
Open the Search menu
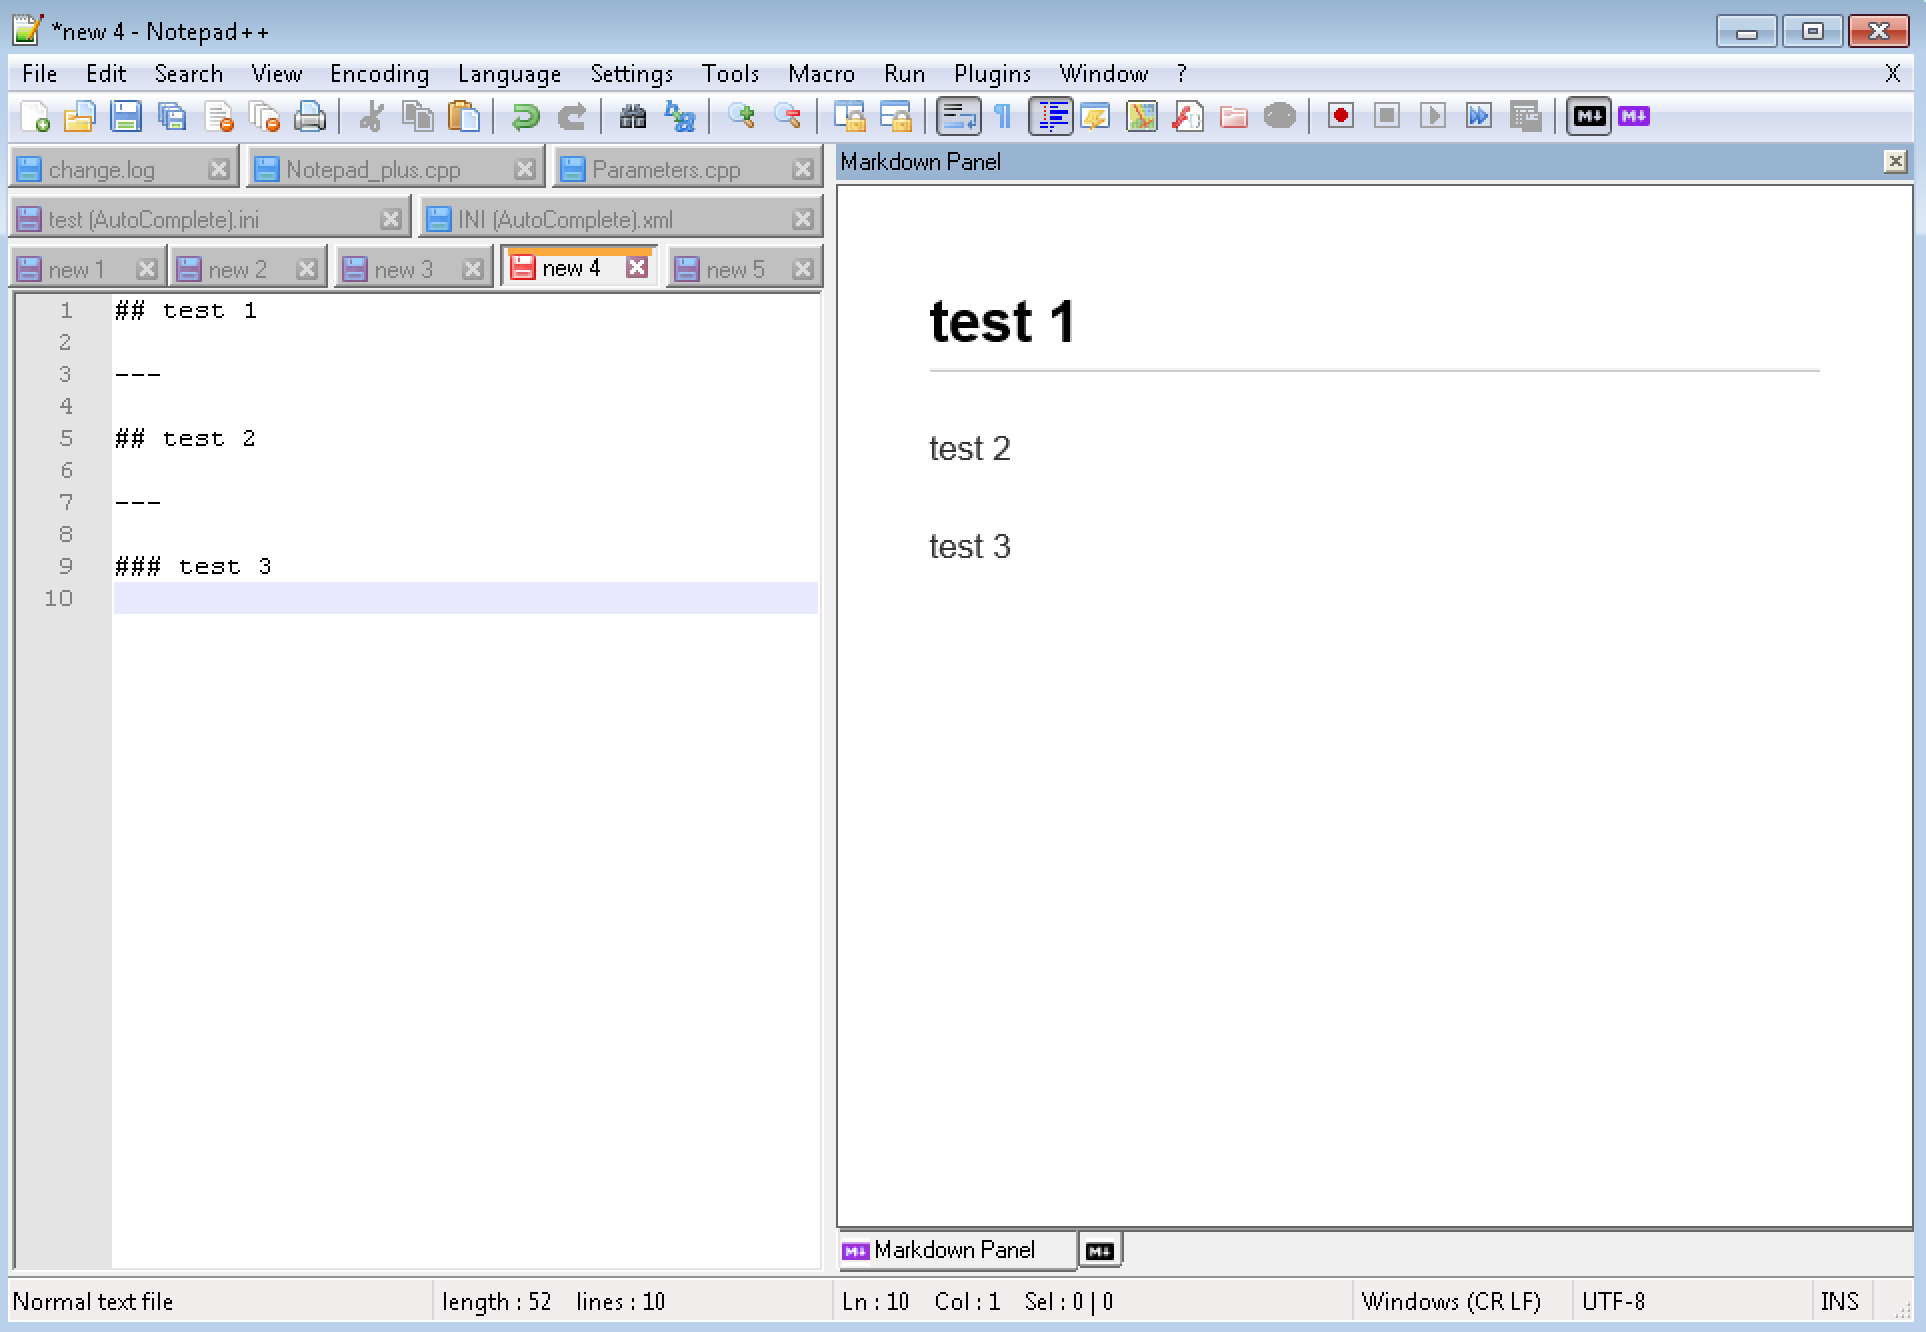click(189, 74)
